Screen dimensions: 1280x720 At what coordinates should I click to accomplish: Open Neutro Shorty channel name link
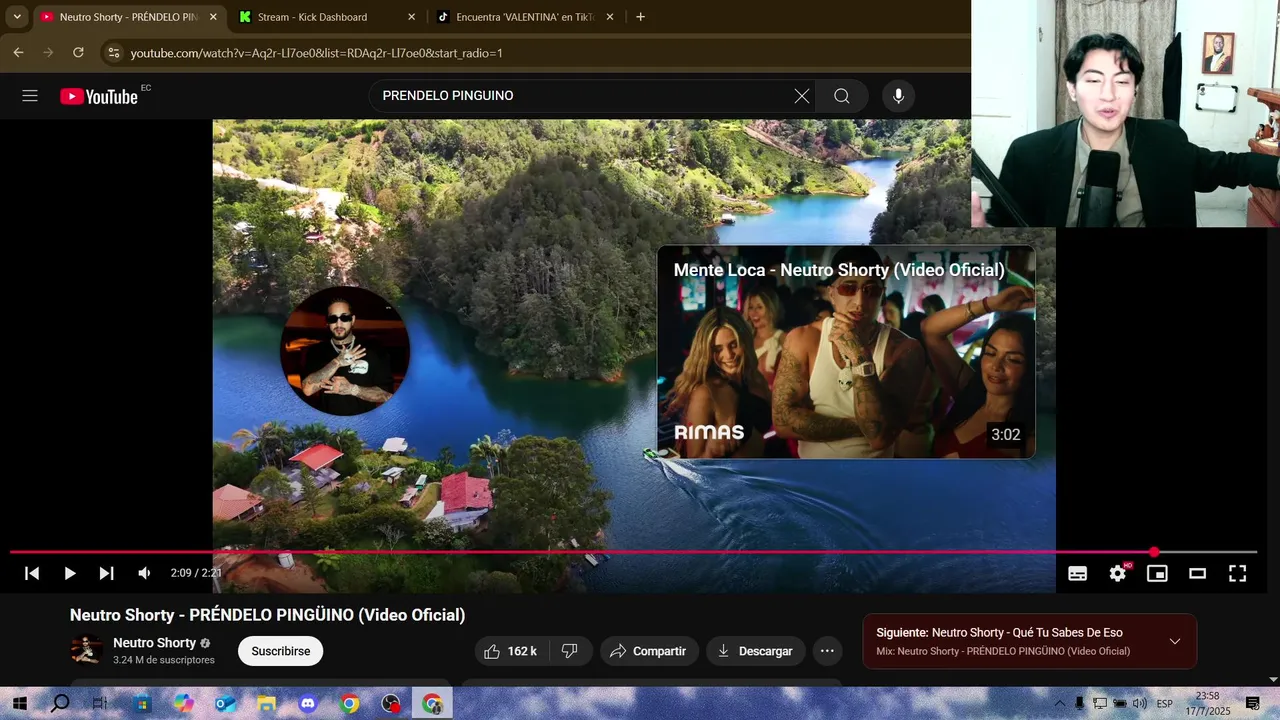click(x=154, y=643)
